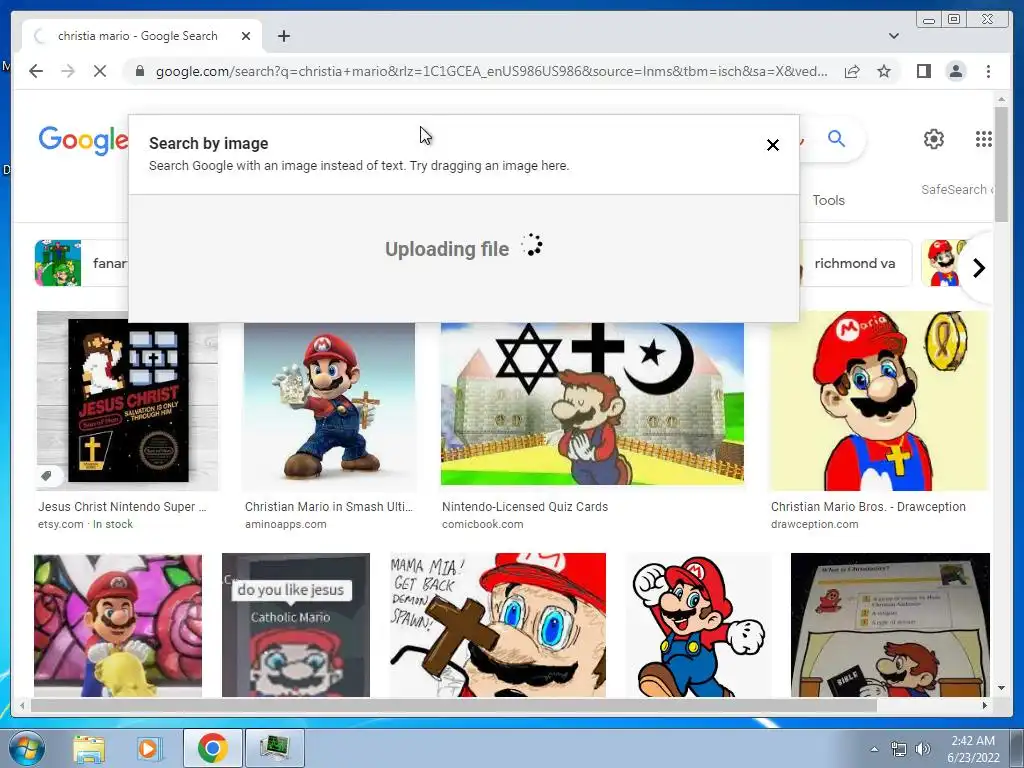Click the aminoapps.com source link
The image size is (1024, 768).
click(x=285, y=524)
